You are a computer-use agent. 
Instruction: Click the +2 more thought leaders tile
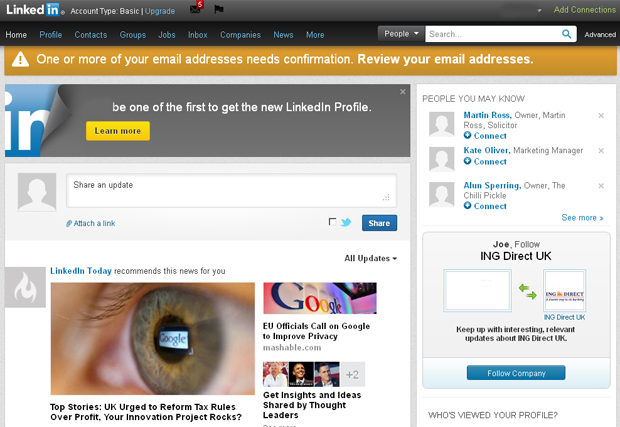click(x=352, y=374)
